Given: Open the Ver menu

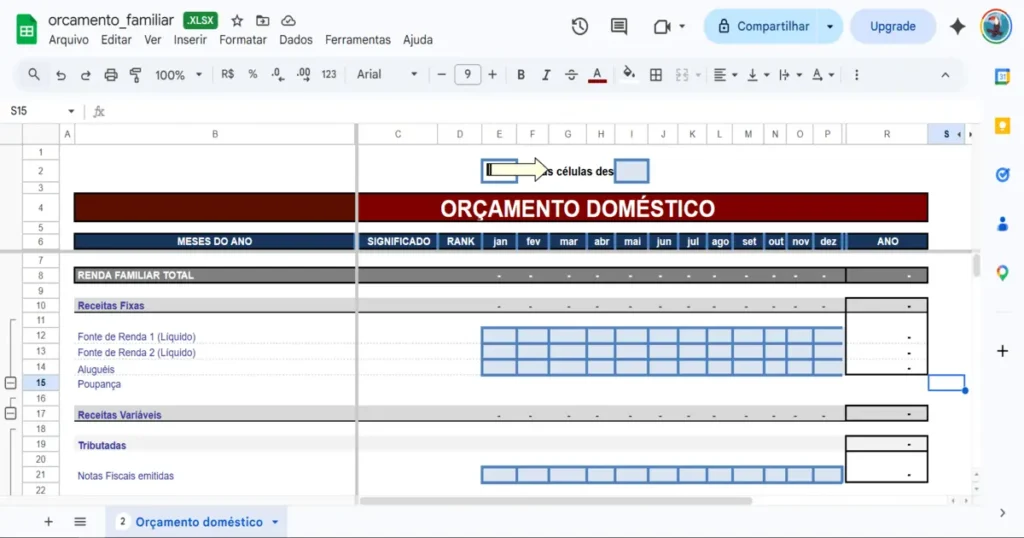Looking at the screenshot, I should [153, 40].
